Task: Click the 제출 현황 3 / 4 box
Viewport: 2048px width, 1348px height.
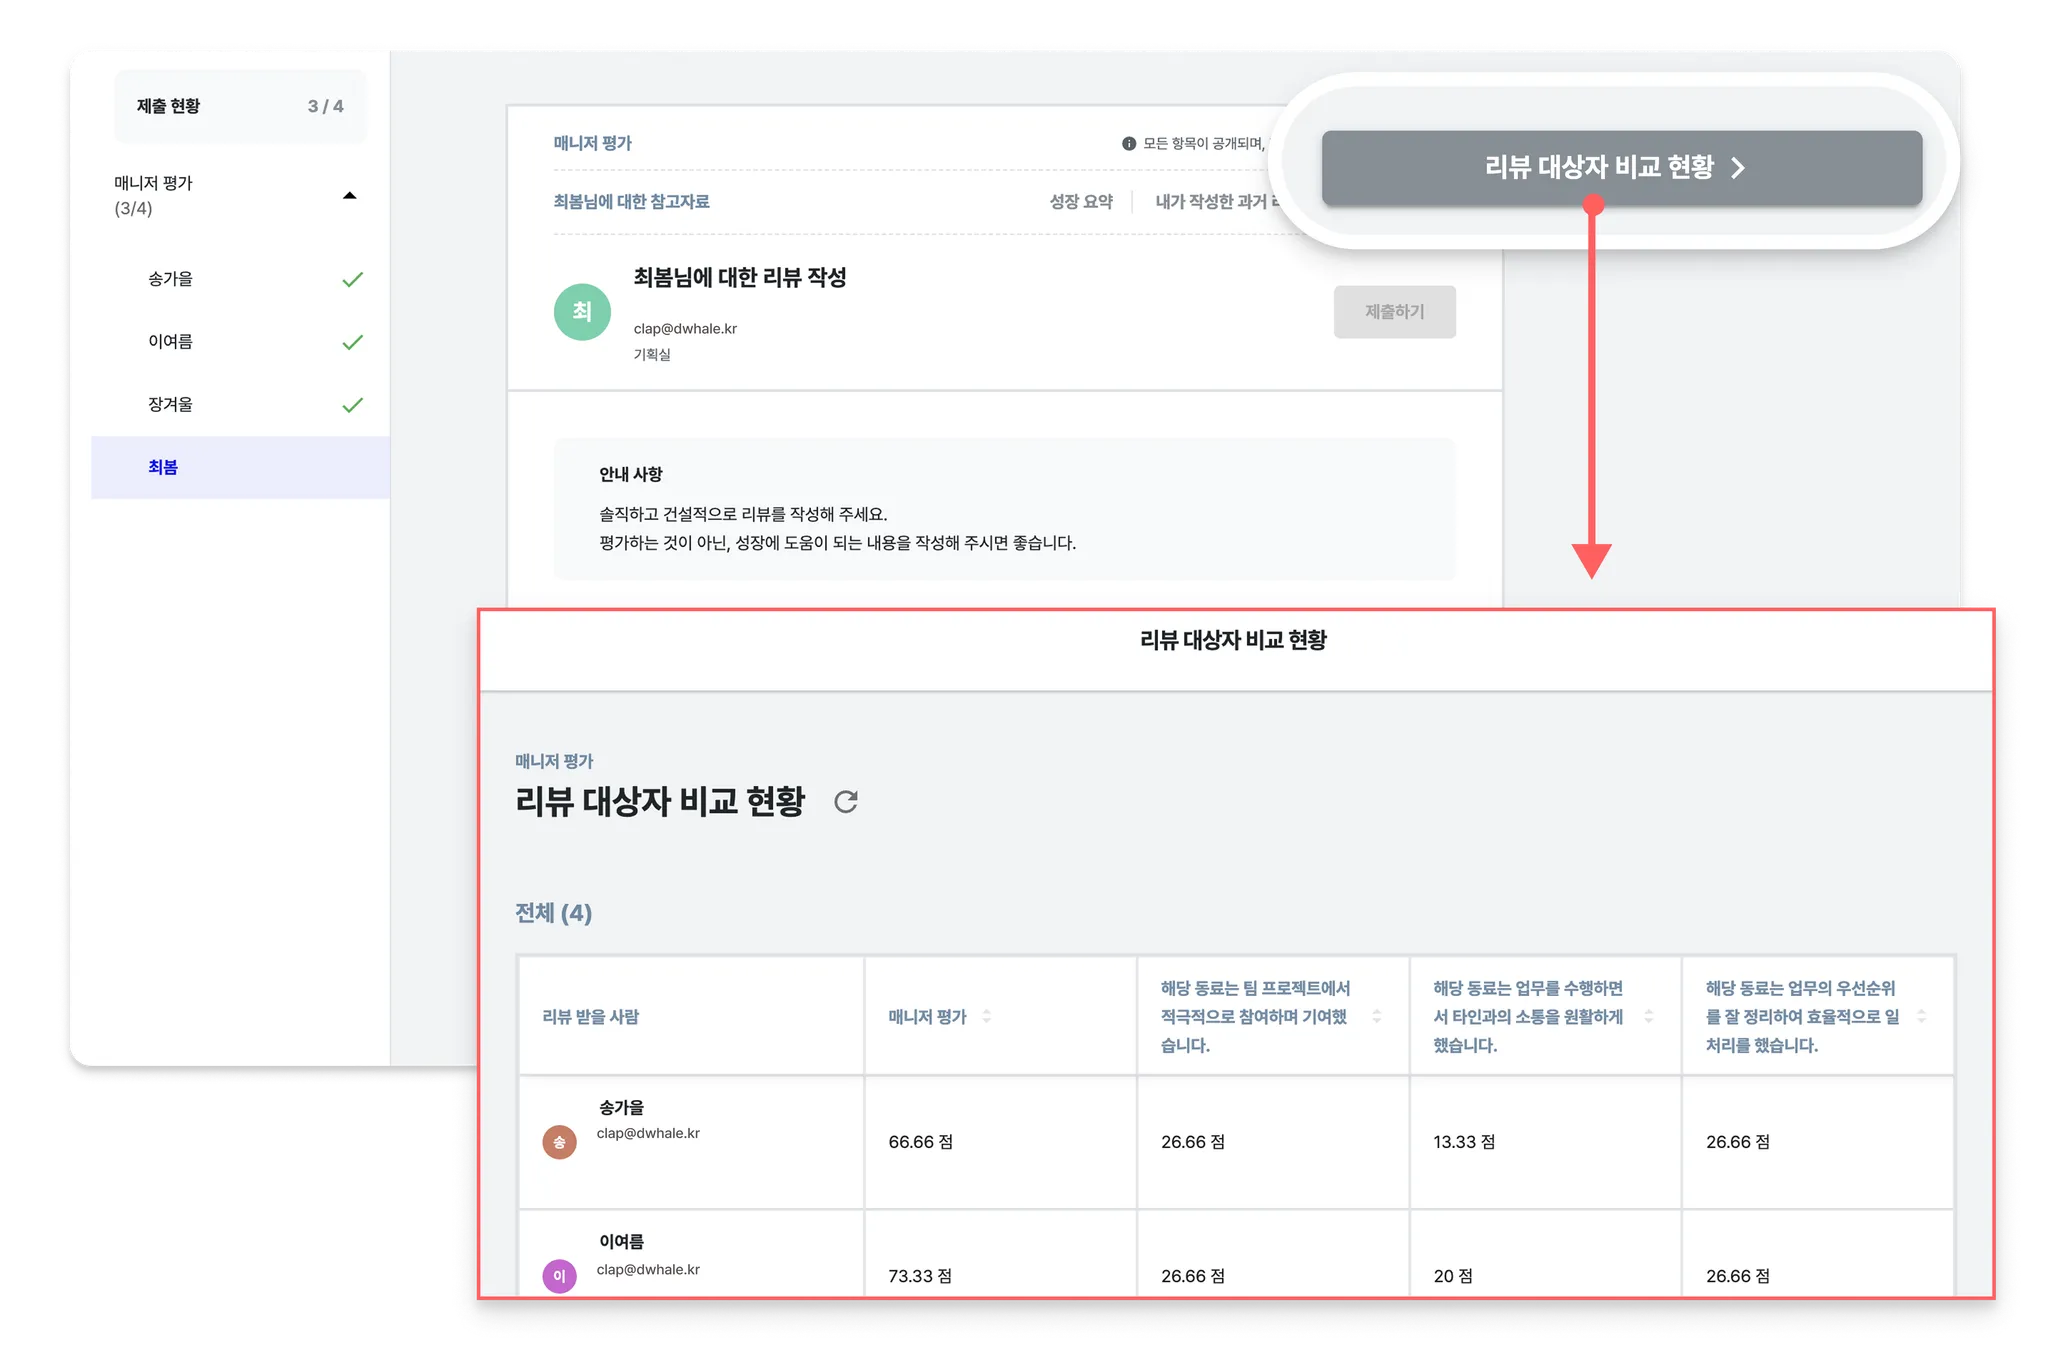Action: point(240,106)
